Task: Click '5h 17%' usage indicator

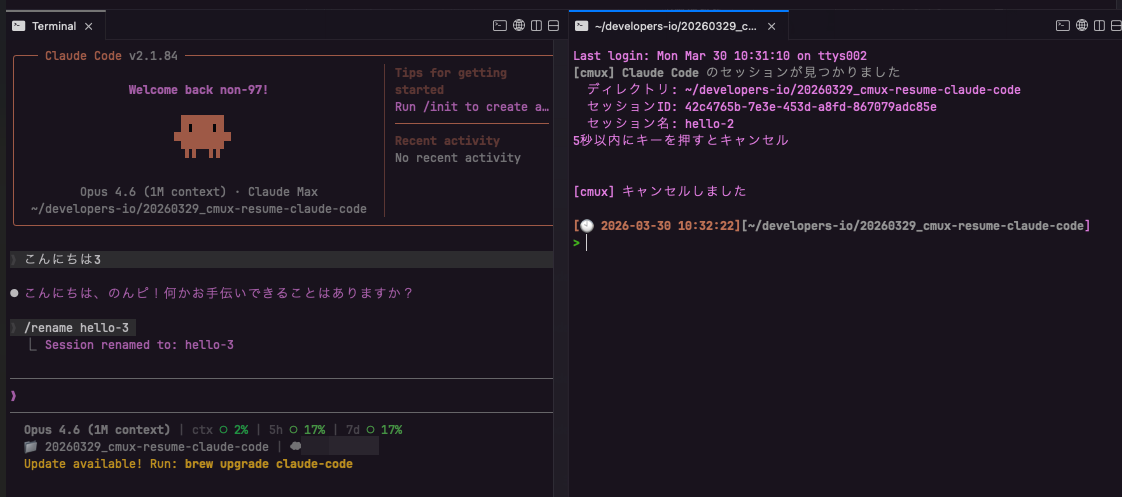Action: [296, 430]
